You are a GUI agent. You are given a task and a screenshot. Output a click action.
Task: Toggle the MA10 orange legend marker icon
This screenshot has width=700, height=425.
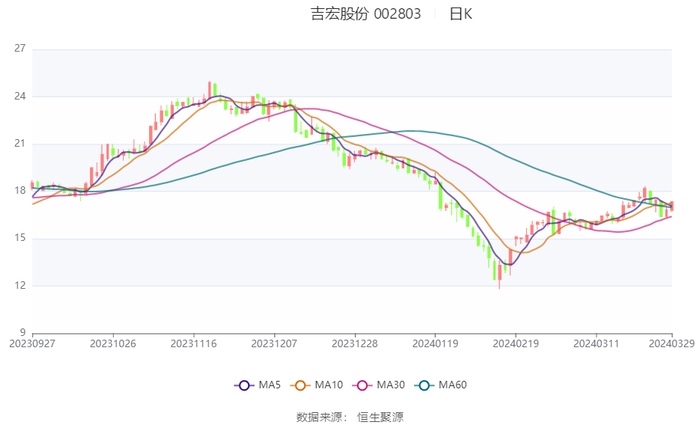[301, 385]
